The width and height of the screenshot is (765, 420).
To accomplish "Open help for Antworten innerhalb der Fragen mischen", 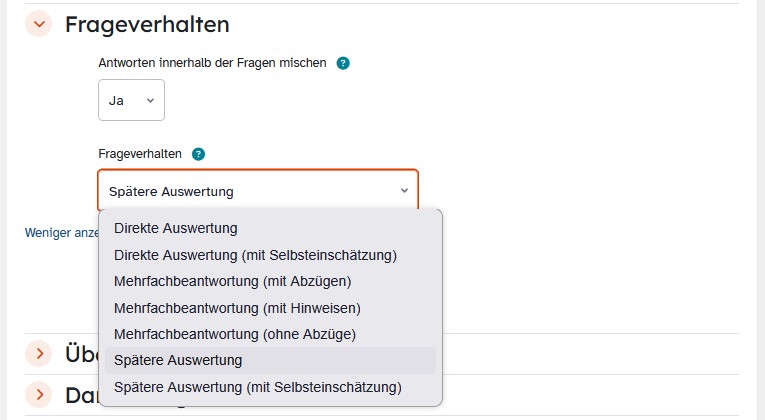I will tap(343, 63).
